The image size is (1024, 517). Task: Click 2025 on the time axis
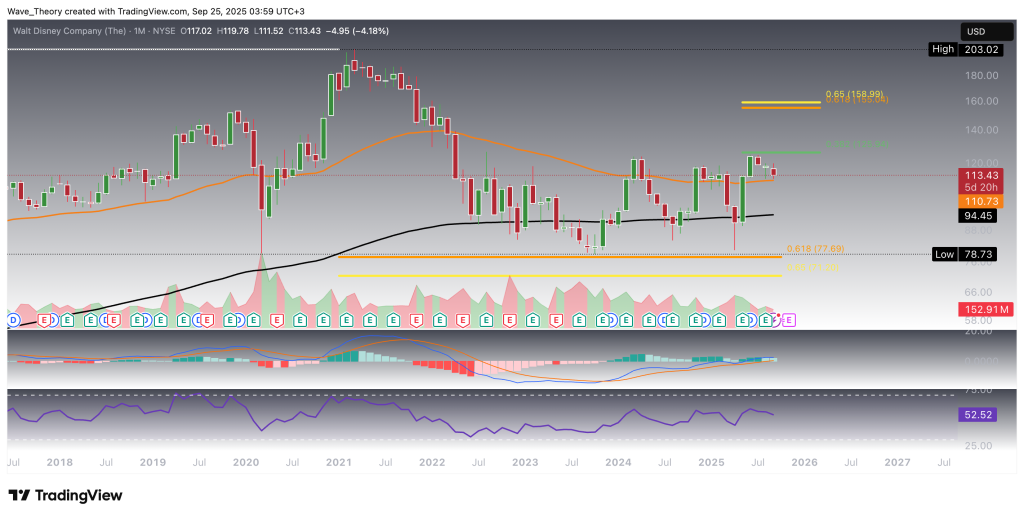point(711,462)
